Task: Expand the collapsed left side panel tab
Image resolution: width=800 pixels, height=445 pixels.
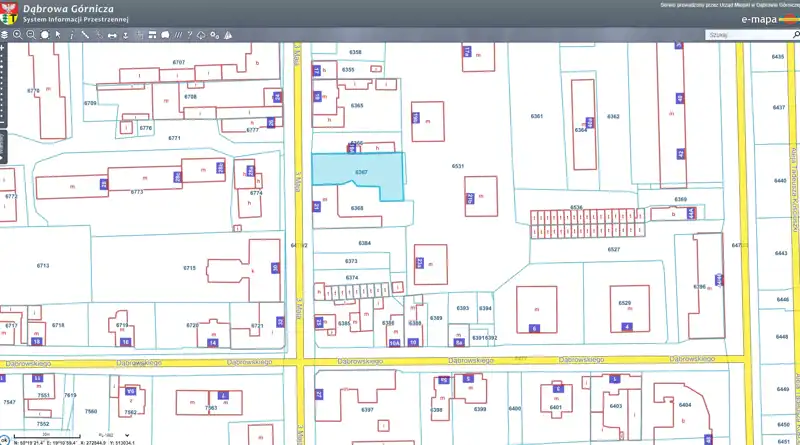Action: [x=3, y=148]
